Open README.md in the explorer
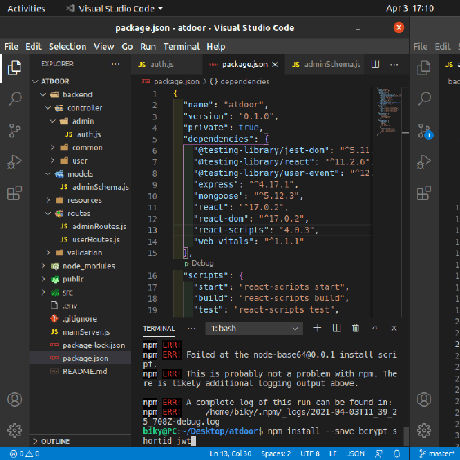 pos(85,371)
